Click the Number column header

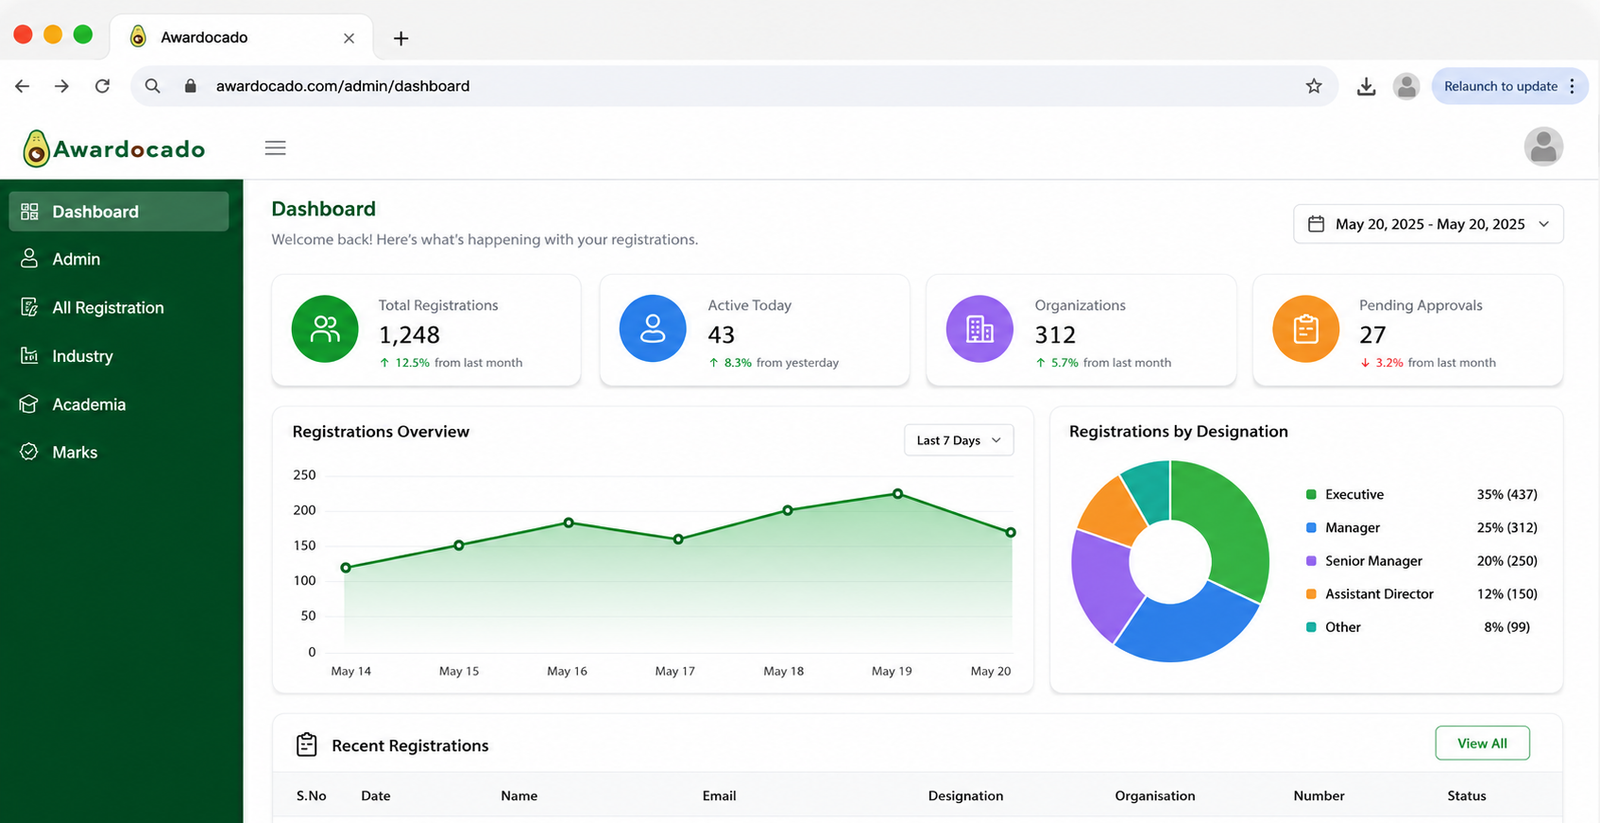(x=1319, y=796)
